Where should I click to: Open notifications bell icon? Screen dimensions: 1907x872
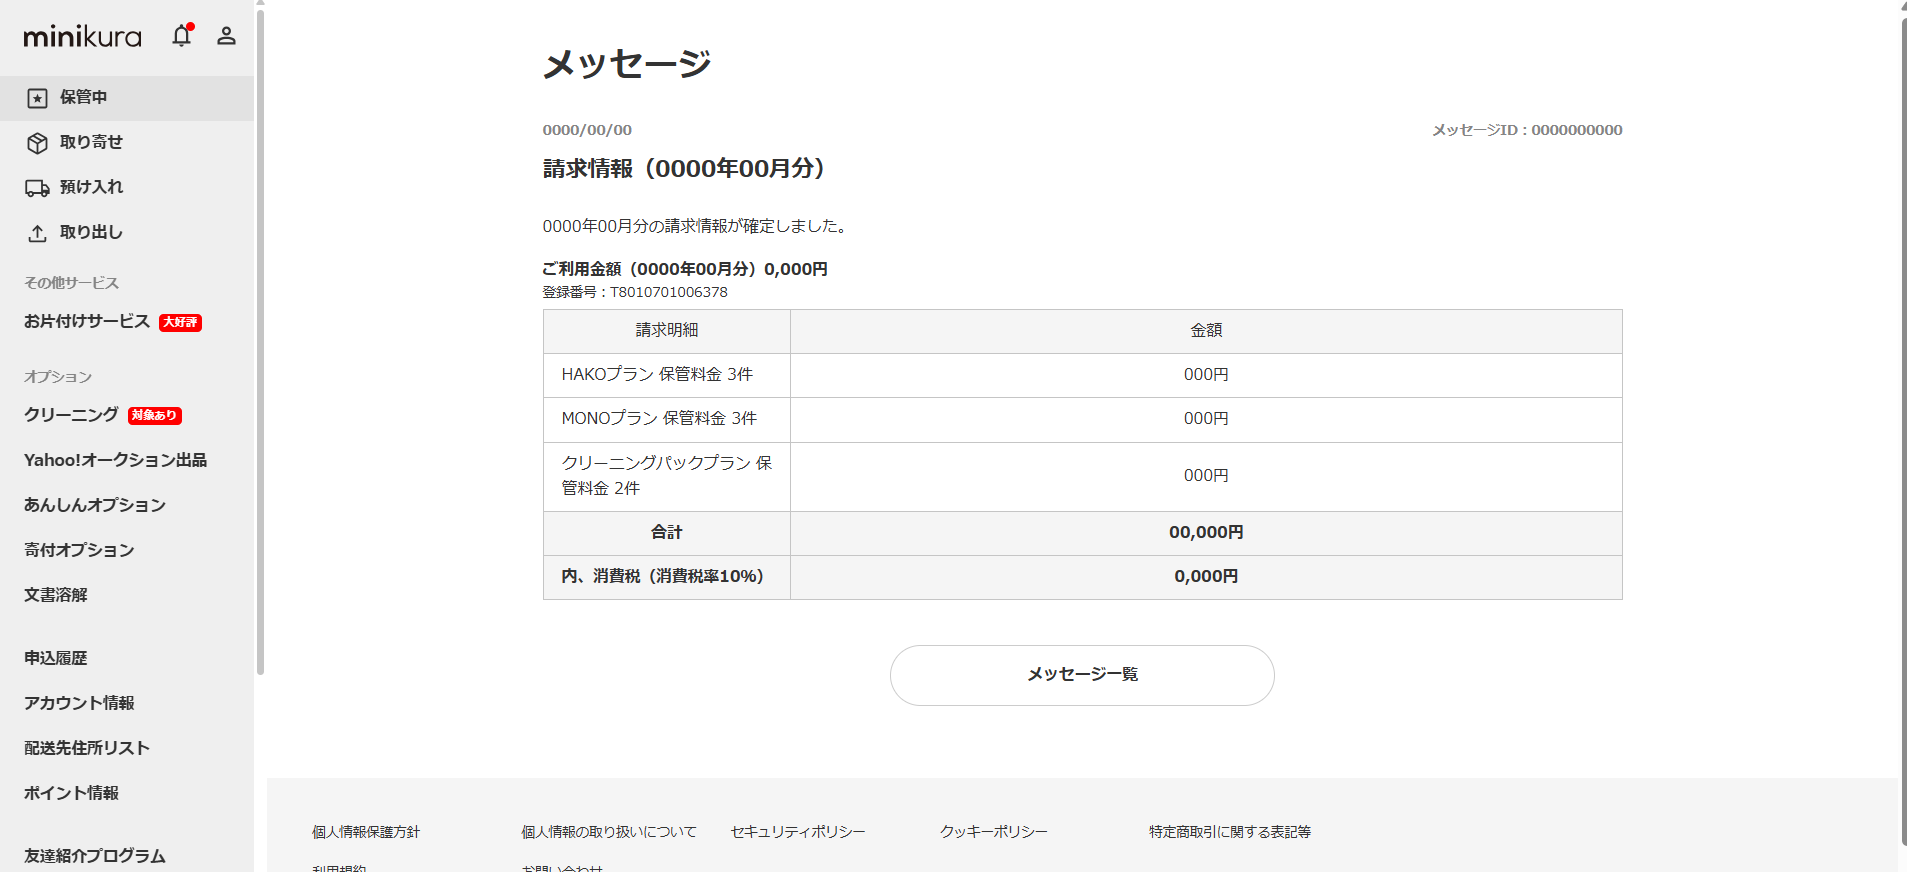[181, 36]
